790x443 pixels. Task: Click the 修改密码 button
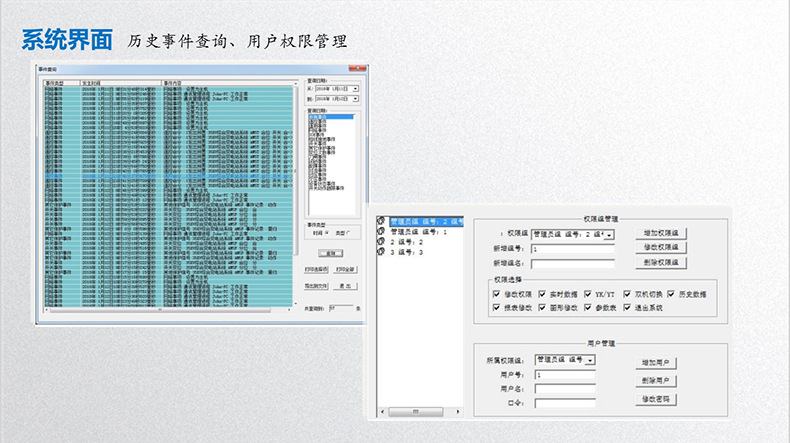pos(655,399)
